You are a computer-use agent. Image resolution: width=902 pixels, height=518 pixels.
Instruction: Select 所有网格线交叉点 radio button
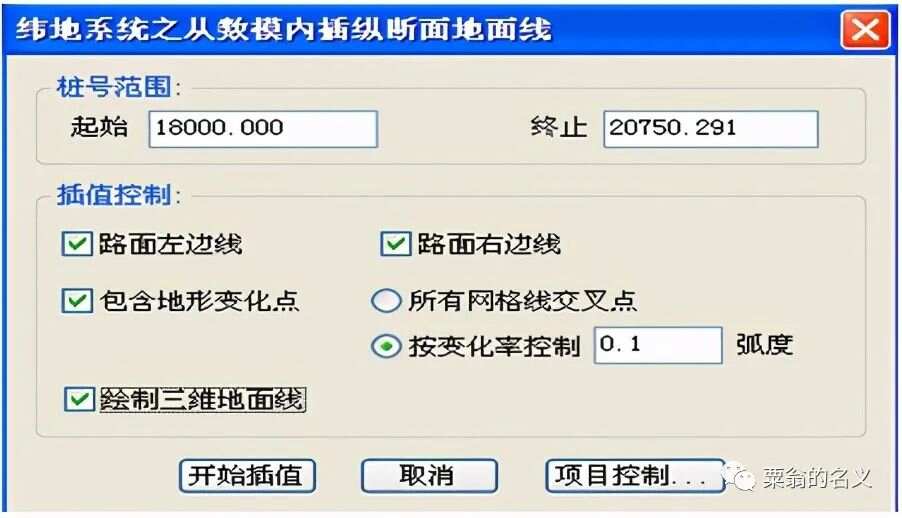(386, 300)
